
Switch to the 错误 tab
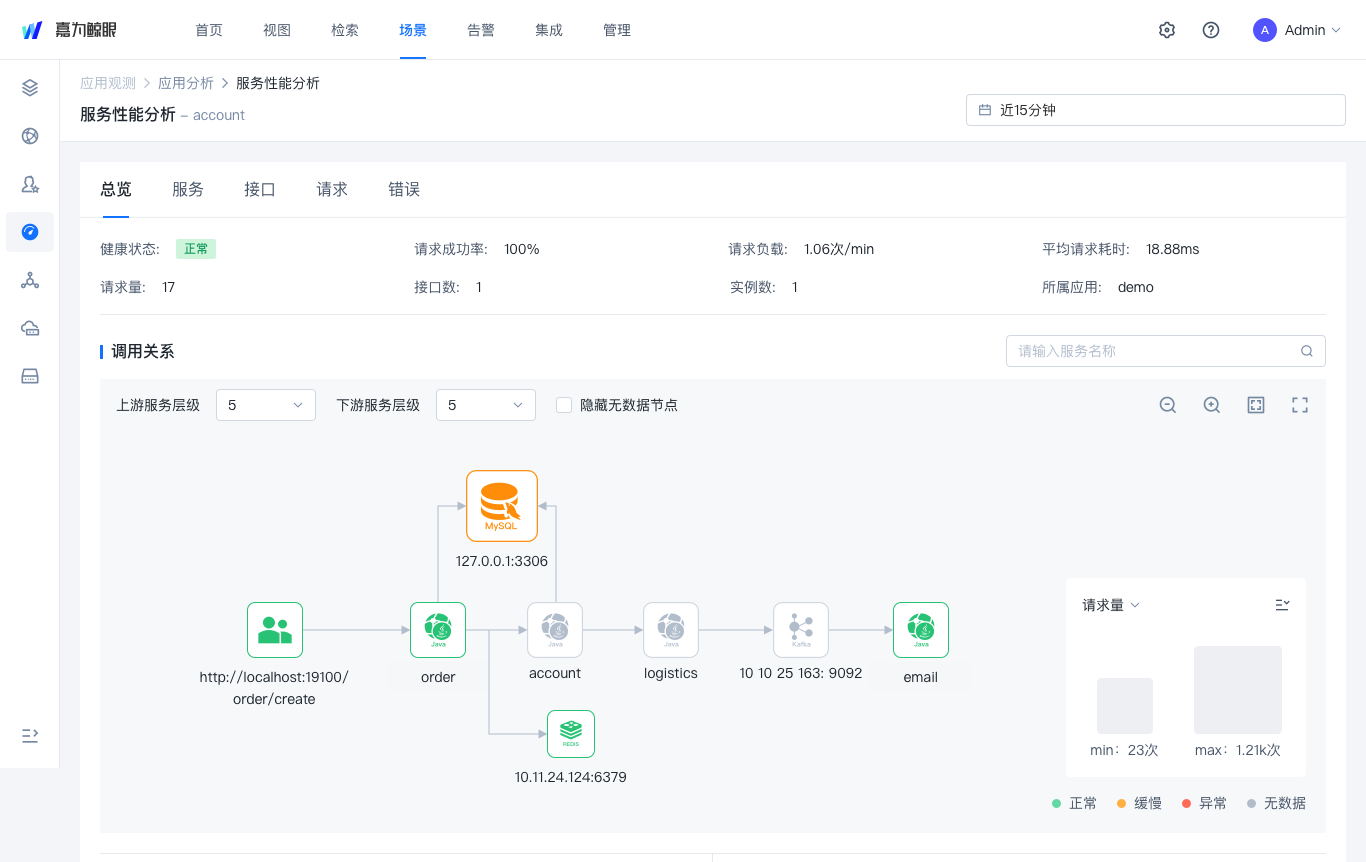pos(404,190)
